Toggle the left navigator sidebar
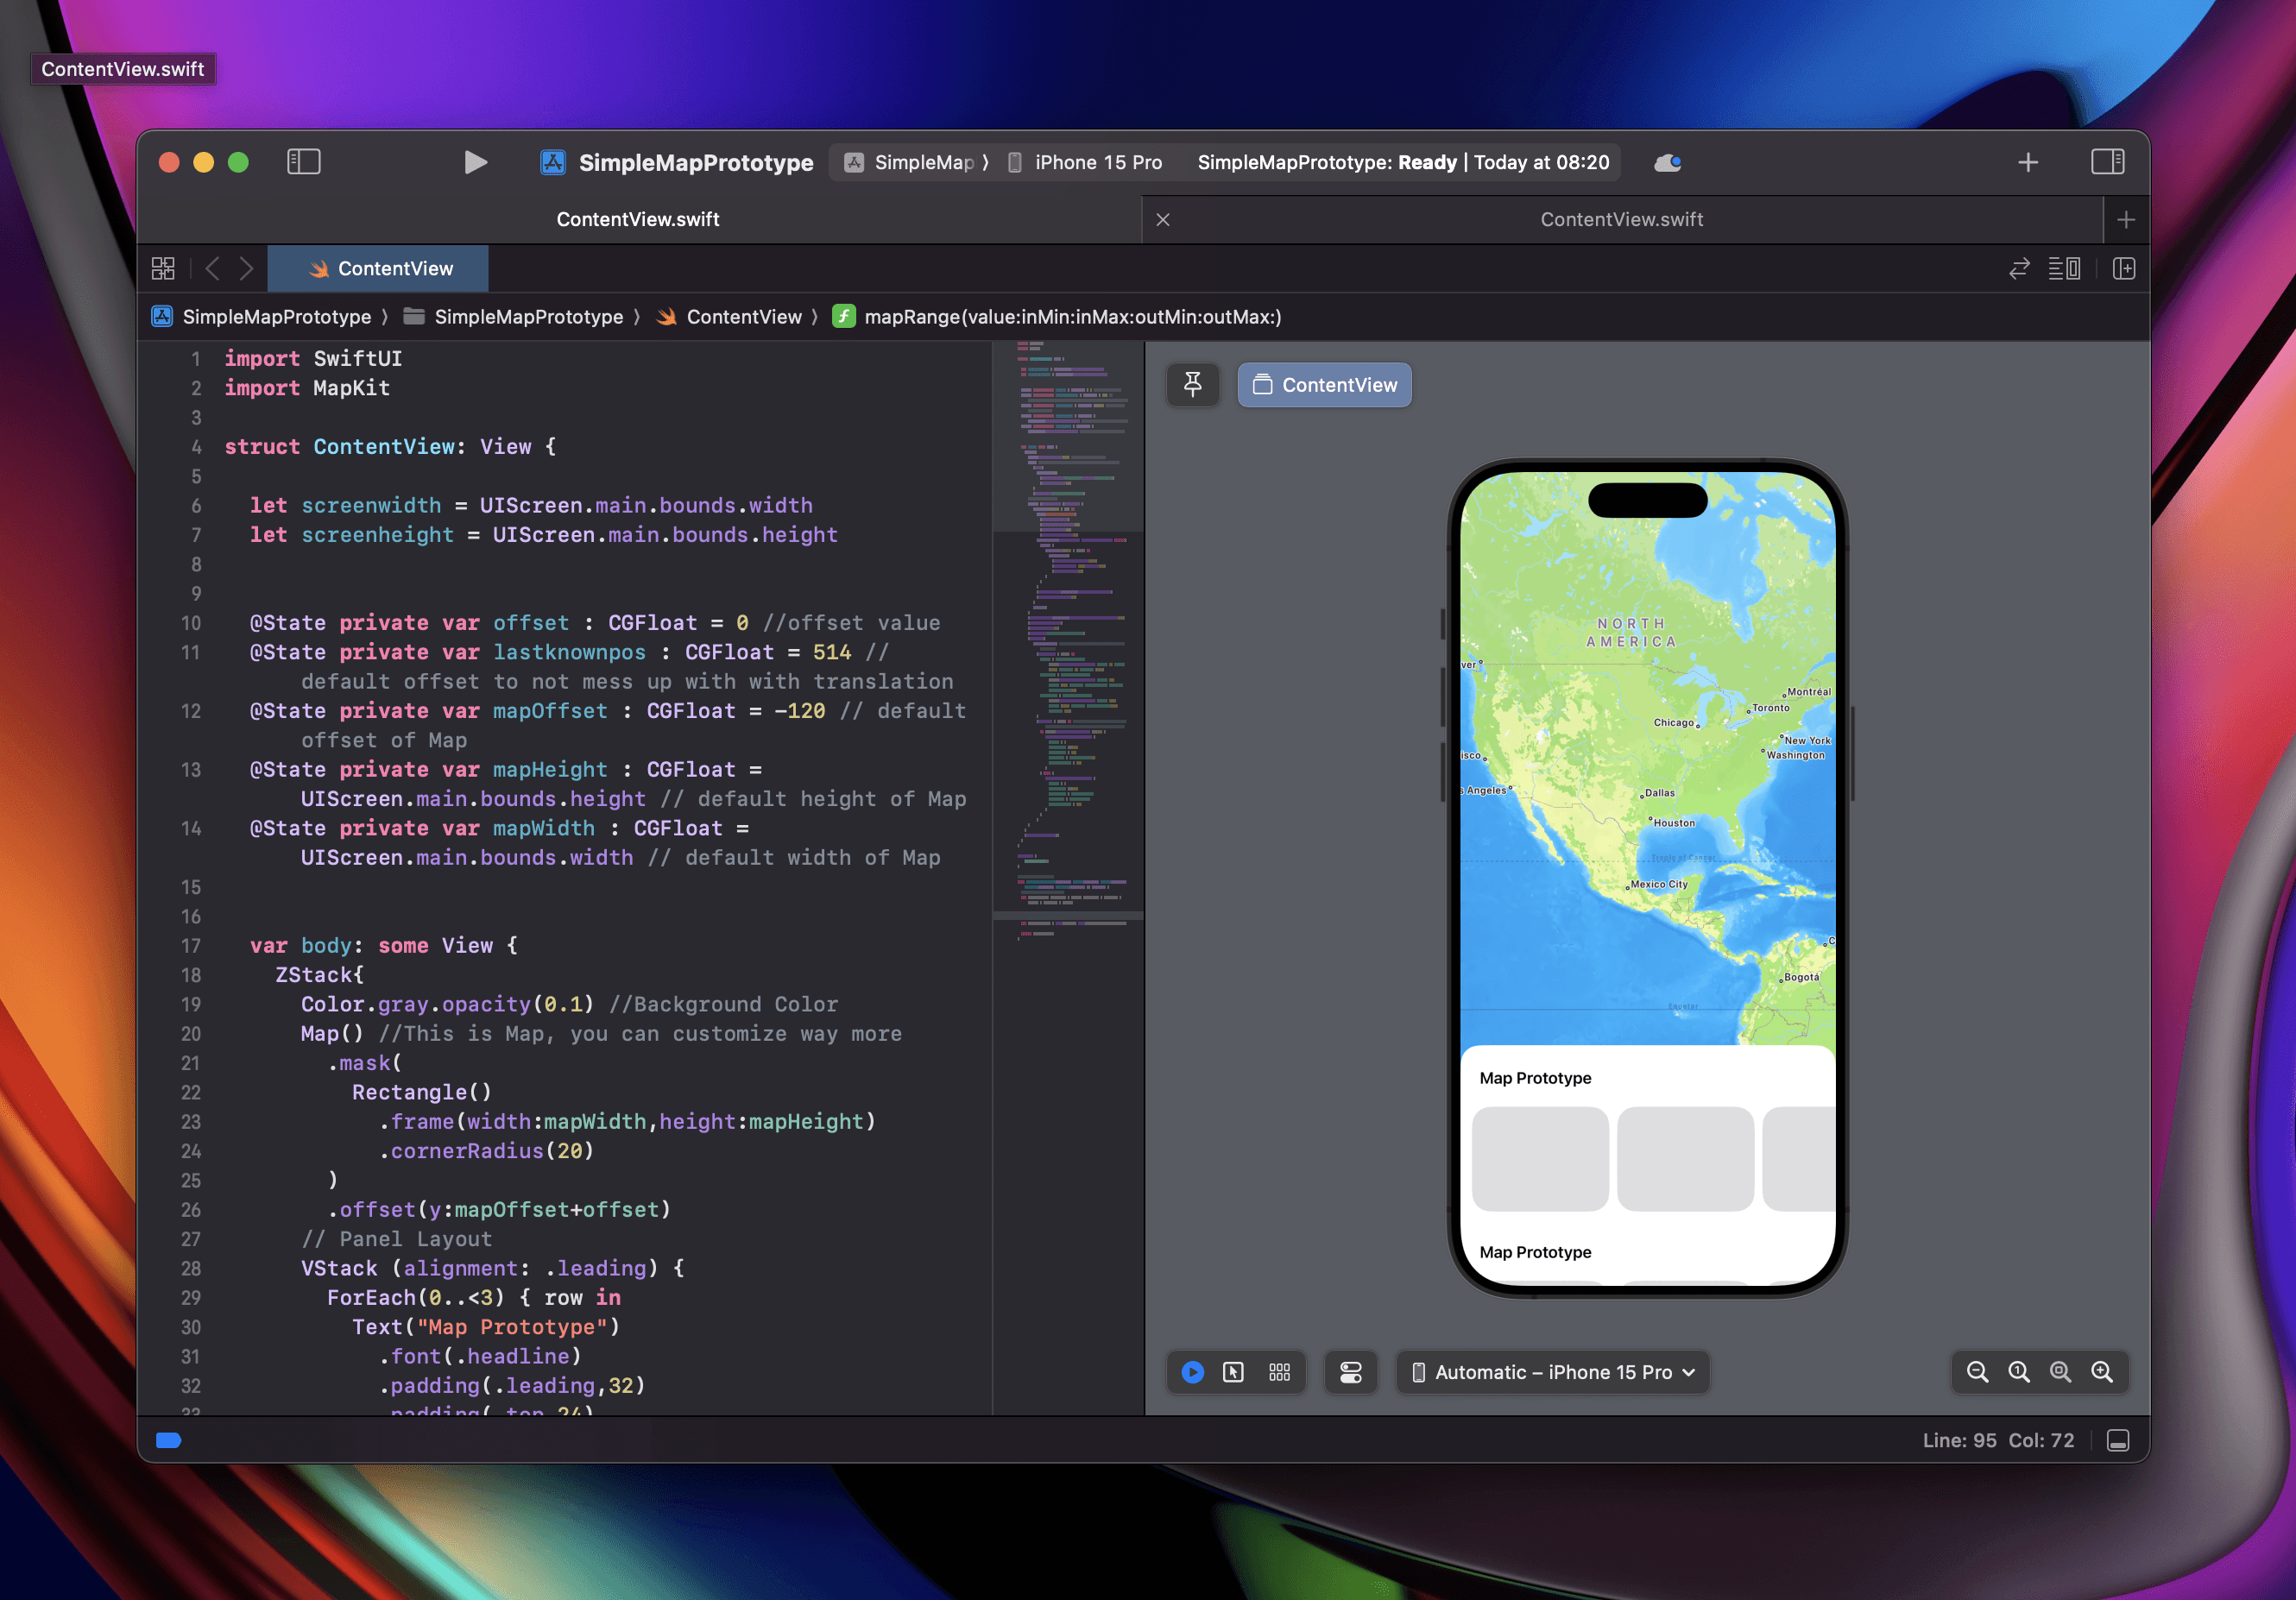 (304, 162)
